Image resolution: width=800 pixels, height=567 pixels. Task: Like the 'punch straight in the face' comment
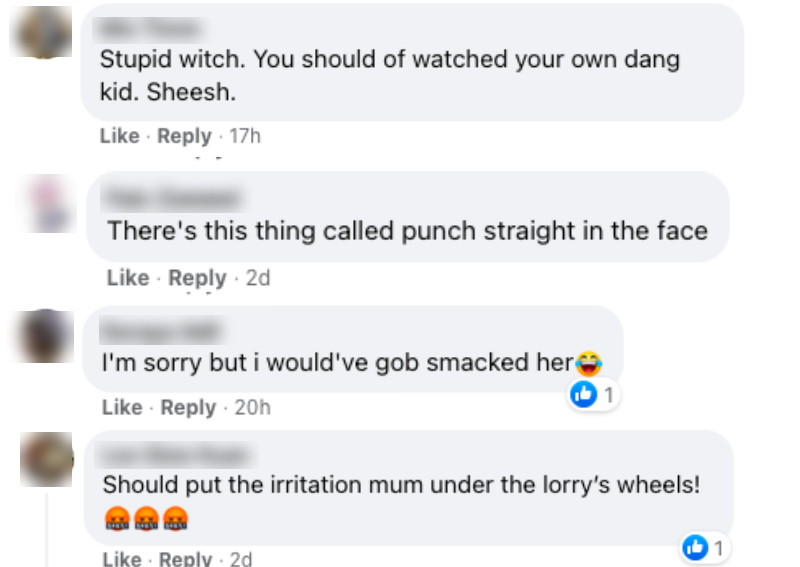(127, 278)
